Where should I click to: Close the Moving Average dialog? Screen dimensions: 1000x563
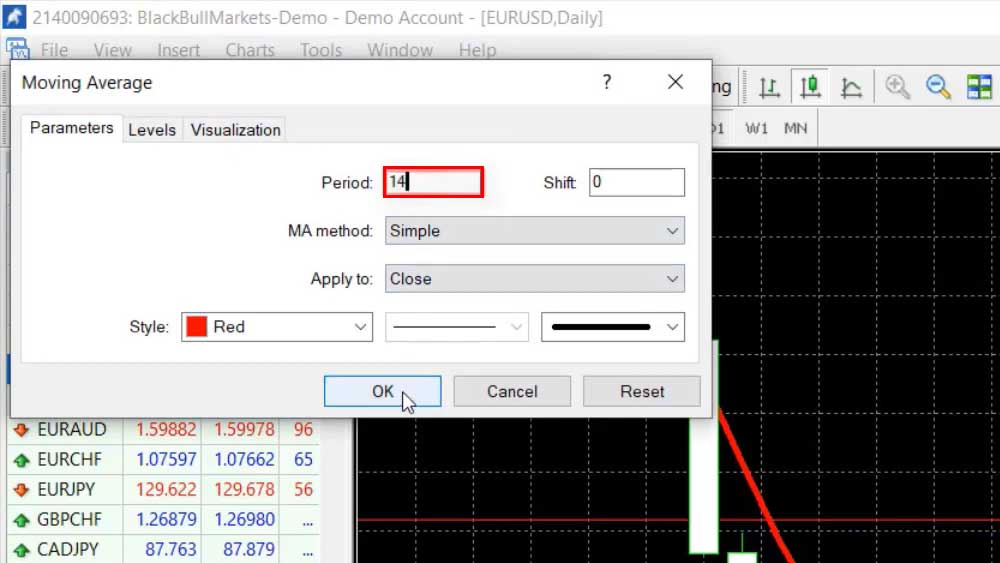pyautogui.click(x=675, y=82)
